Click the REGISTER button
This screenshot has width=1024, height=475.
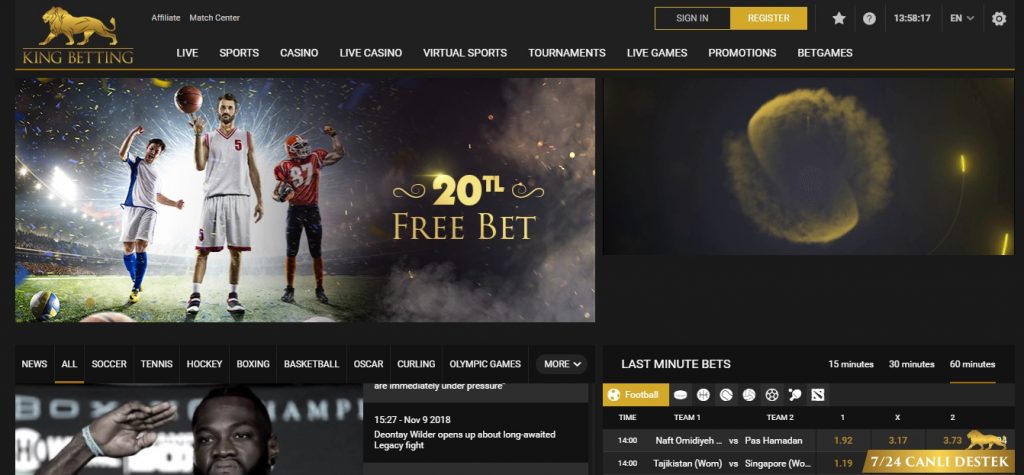pos(769,18)
